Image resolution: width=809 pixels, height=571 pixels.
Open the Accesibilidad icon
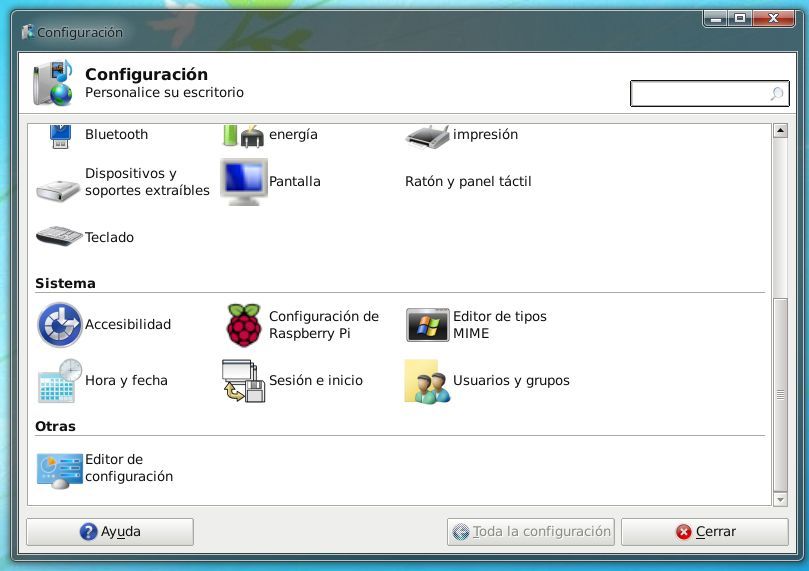tap(60, 324)
